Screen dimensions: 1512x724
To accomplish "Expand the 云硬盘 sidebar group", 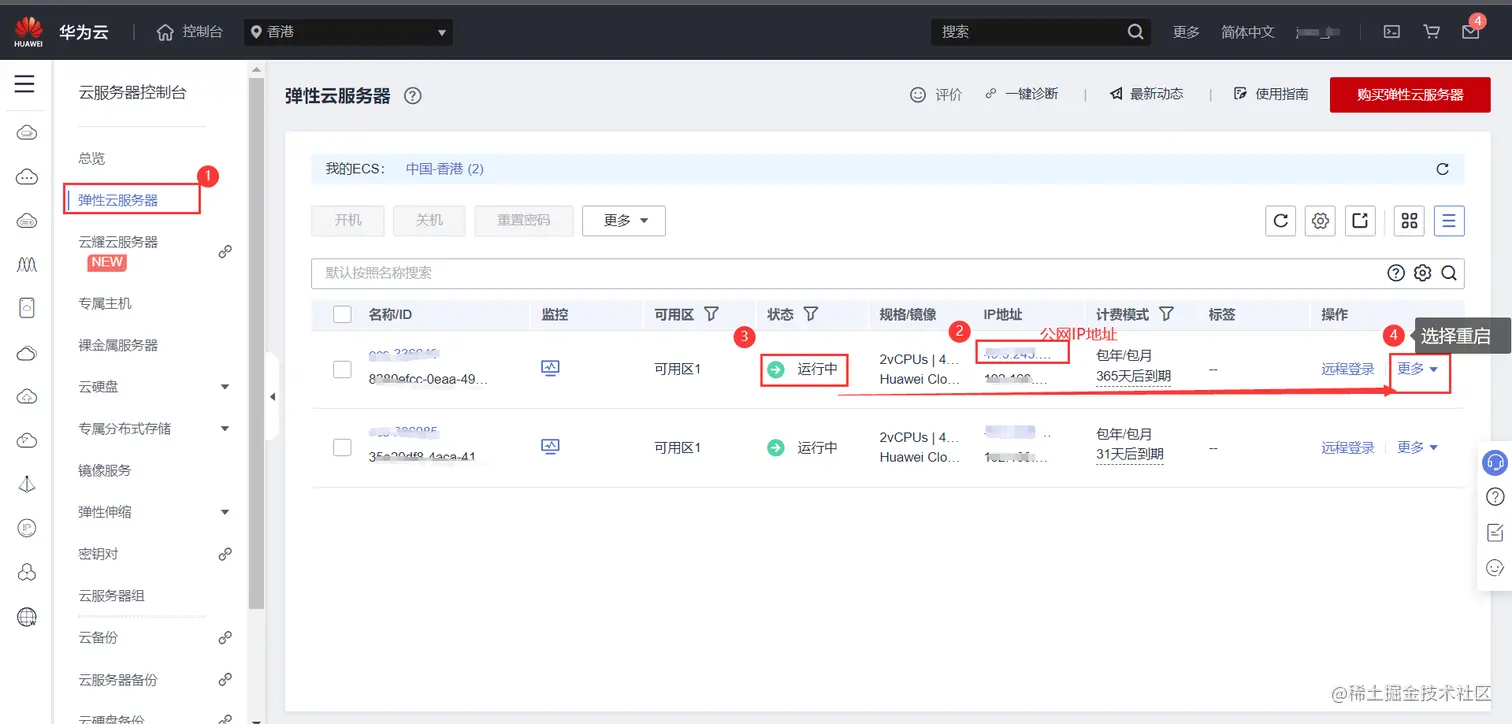I will (x=224, y=387).
